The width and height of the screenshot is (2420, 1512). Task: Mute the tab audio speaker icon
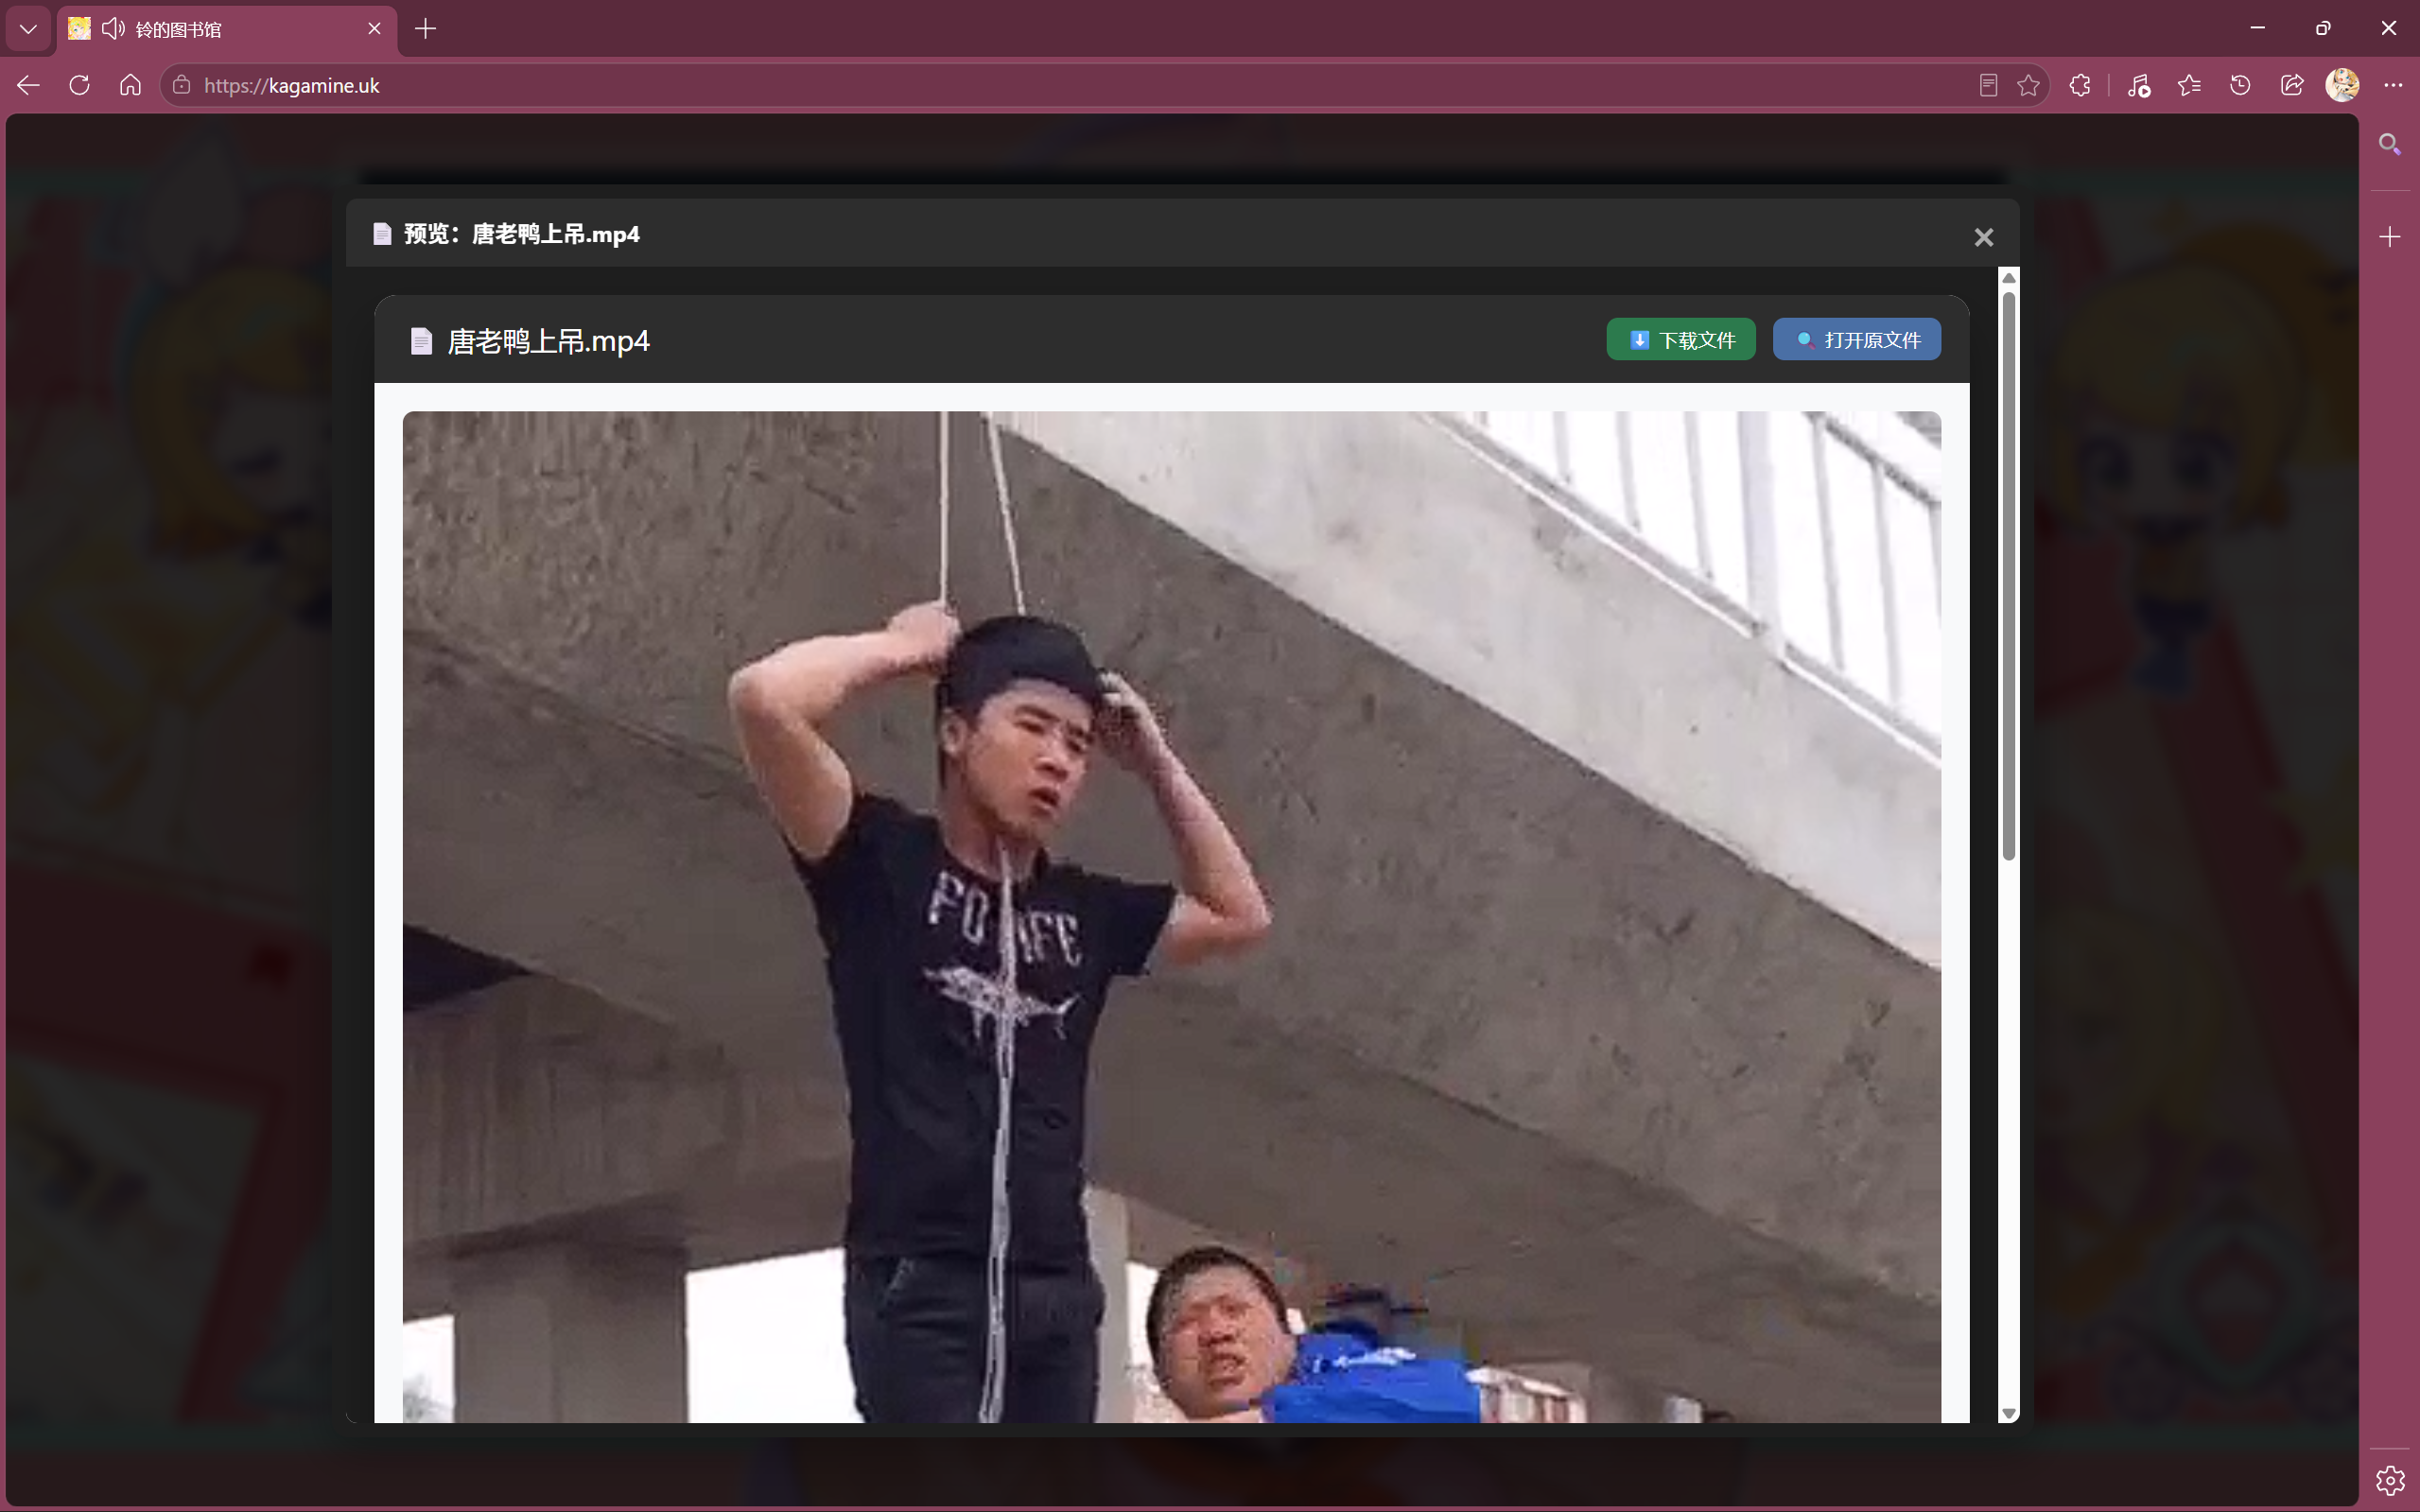click(113, 29)
